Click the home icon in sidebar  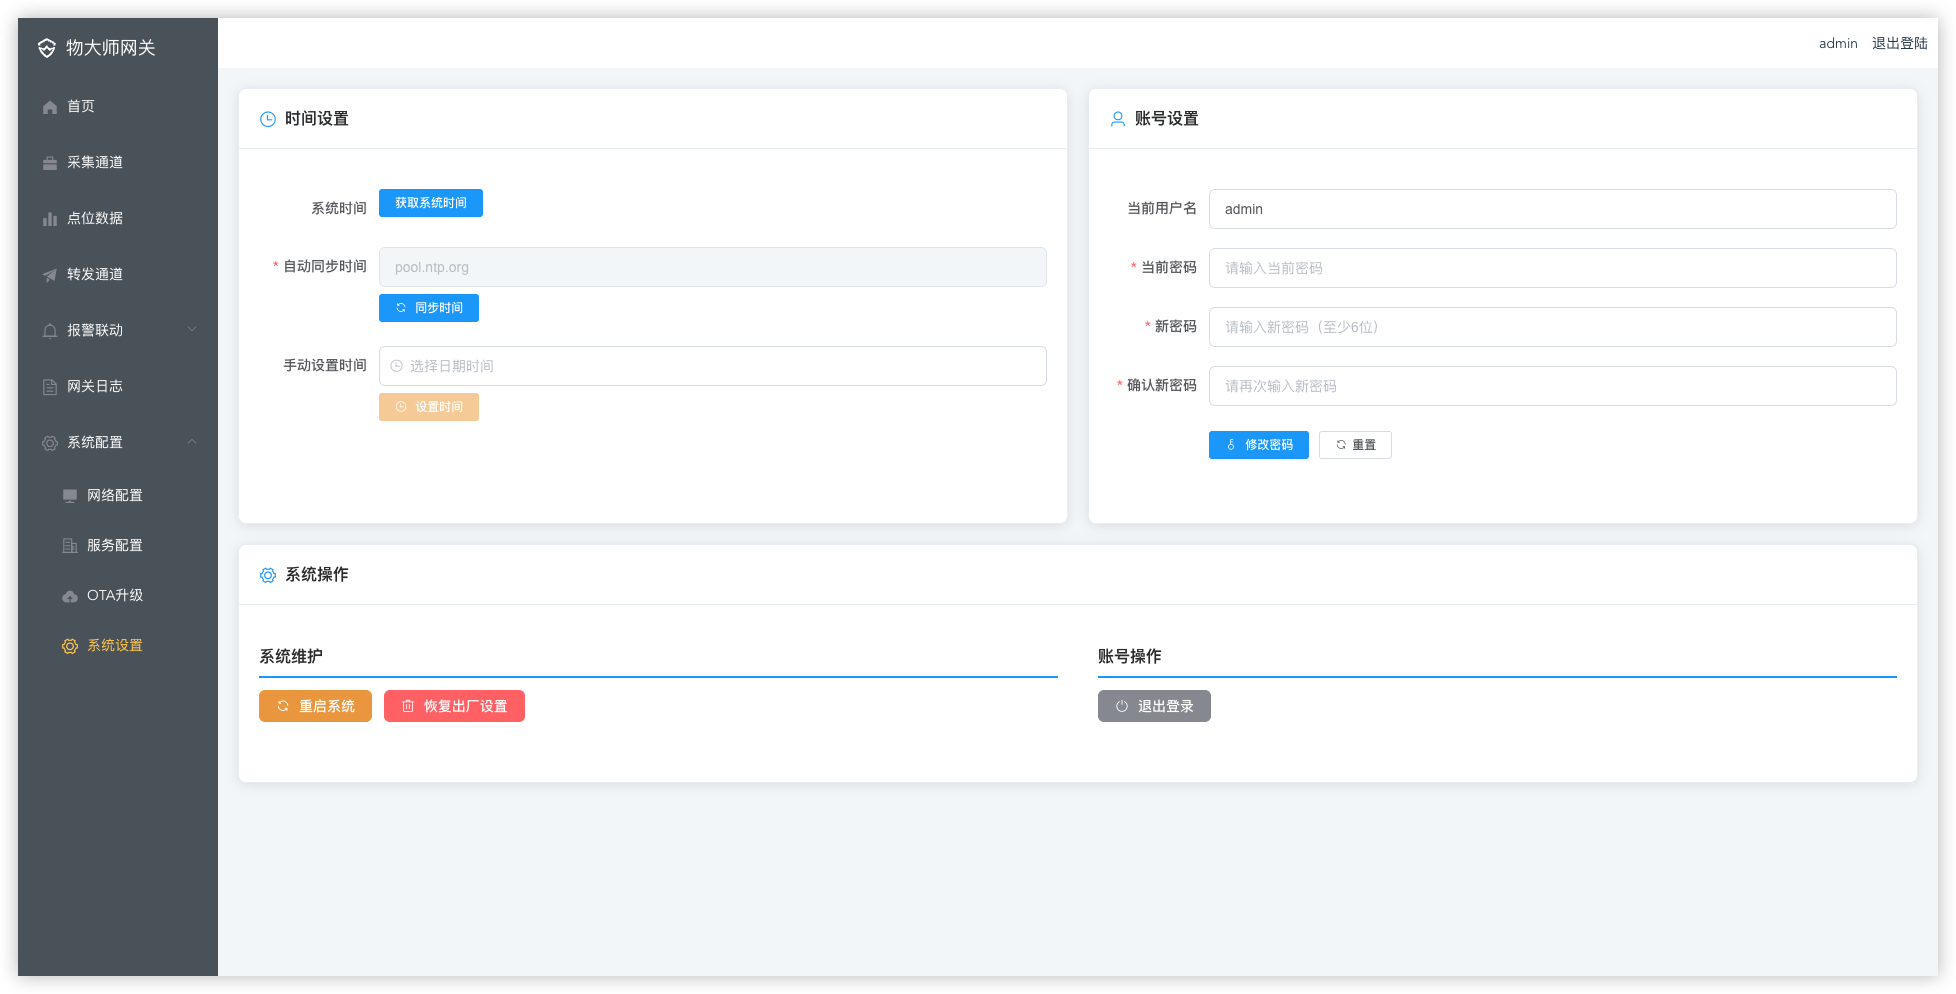[50, 107]
